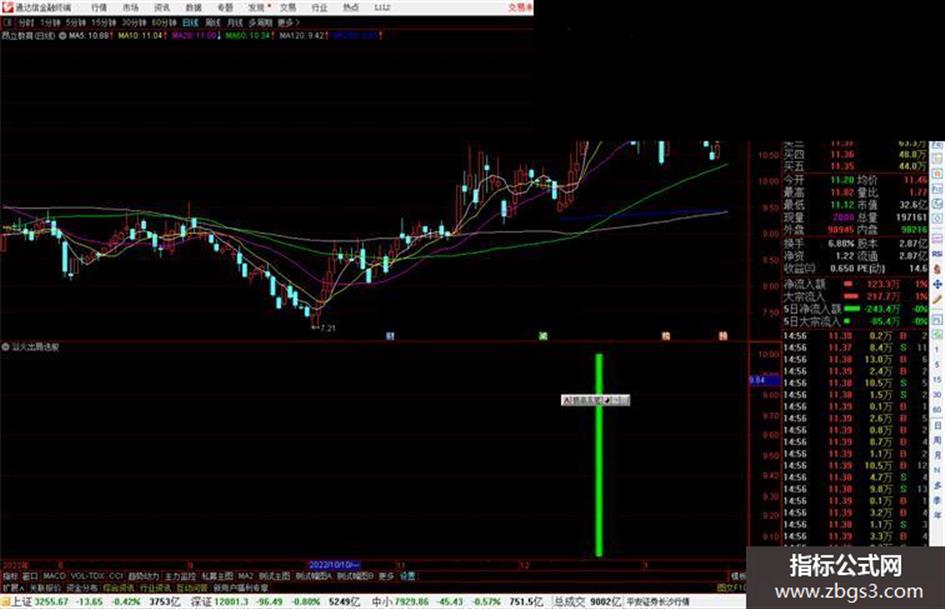Image resolution: width=945 pixels, height=609 pixels.
Task: Open 设置 in indicator bar
Action: point(408,576)
